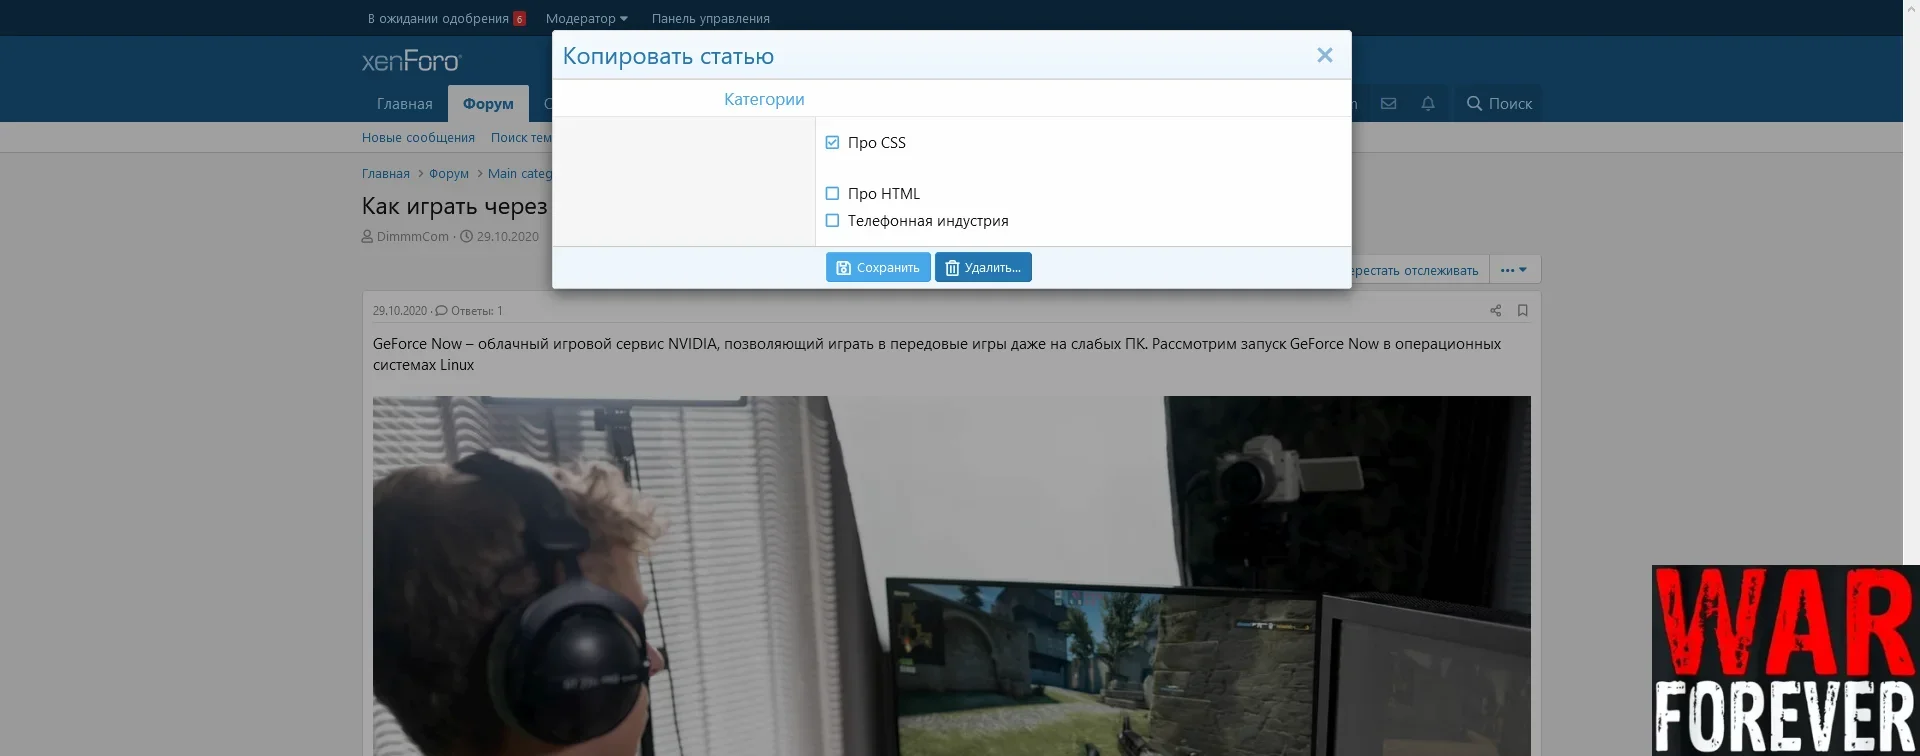
Task: Check the Телефонная индустрия category checkbox
Action: (832, 221)
